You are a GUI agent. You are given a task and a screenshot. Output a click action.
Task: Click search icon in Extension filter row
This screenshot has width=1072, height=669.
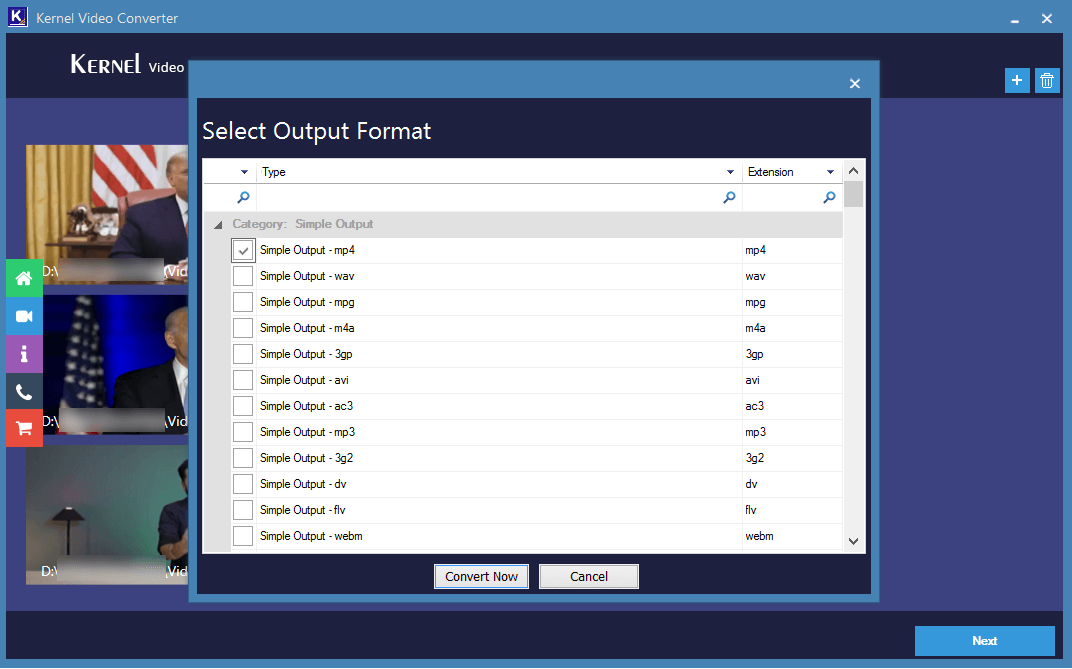coord(829,197)
